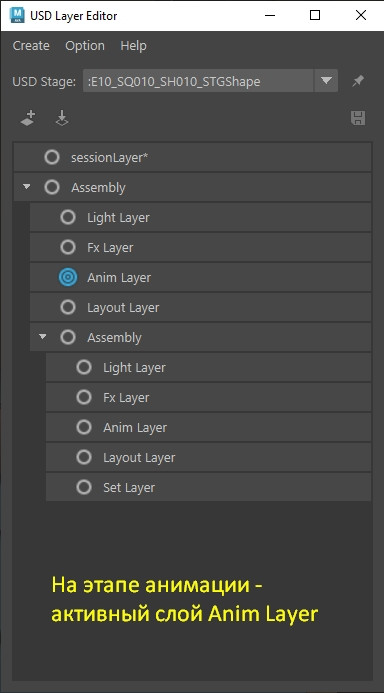Click the active blue Anim Layer target

point(68,277)
